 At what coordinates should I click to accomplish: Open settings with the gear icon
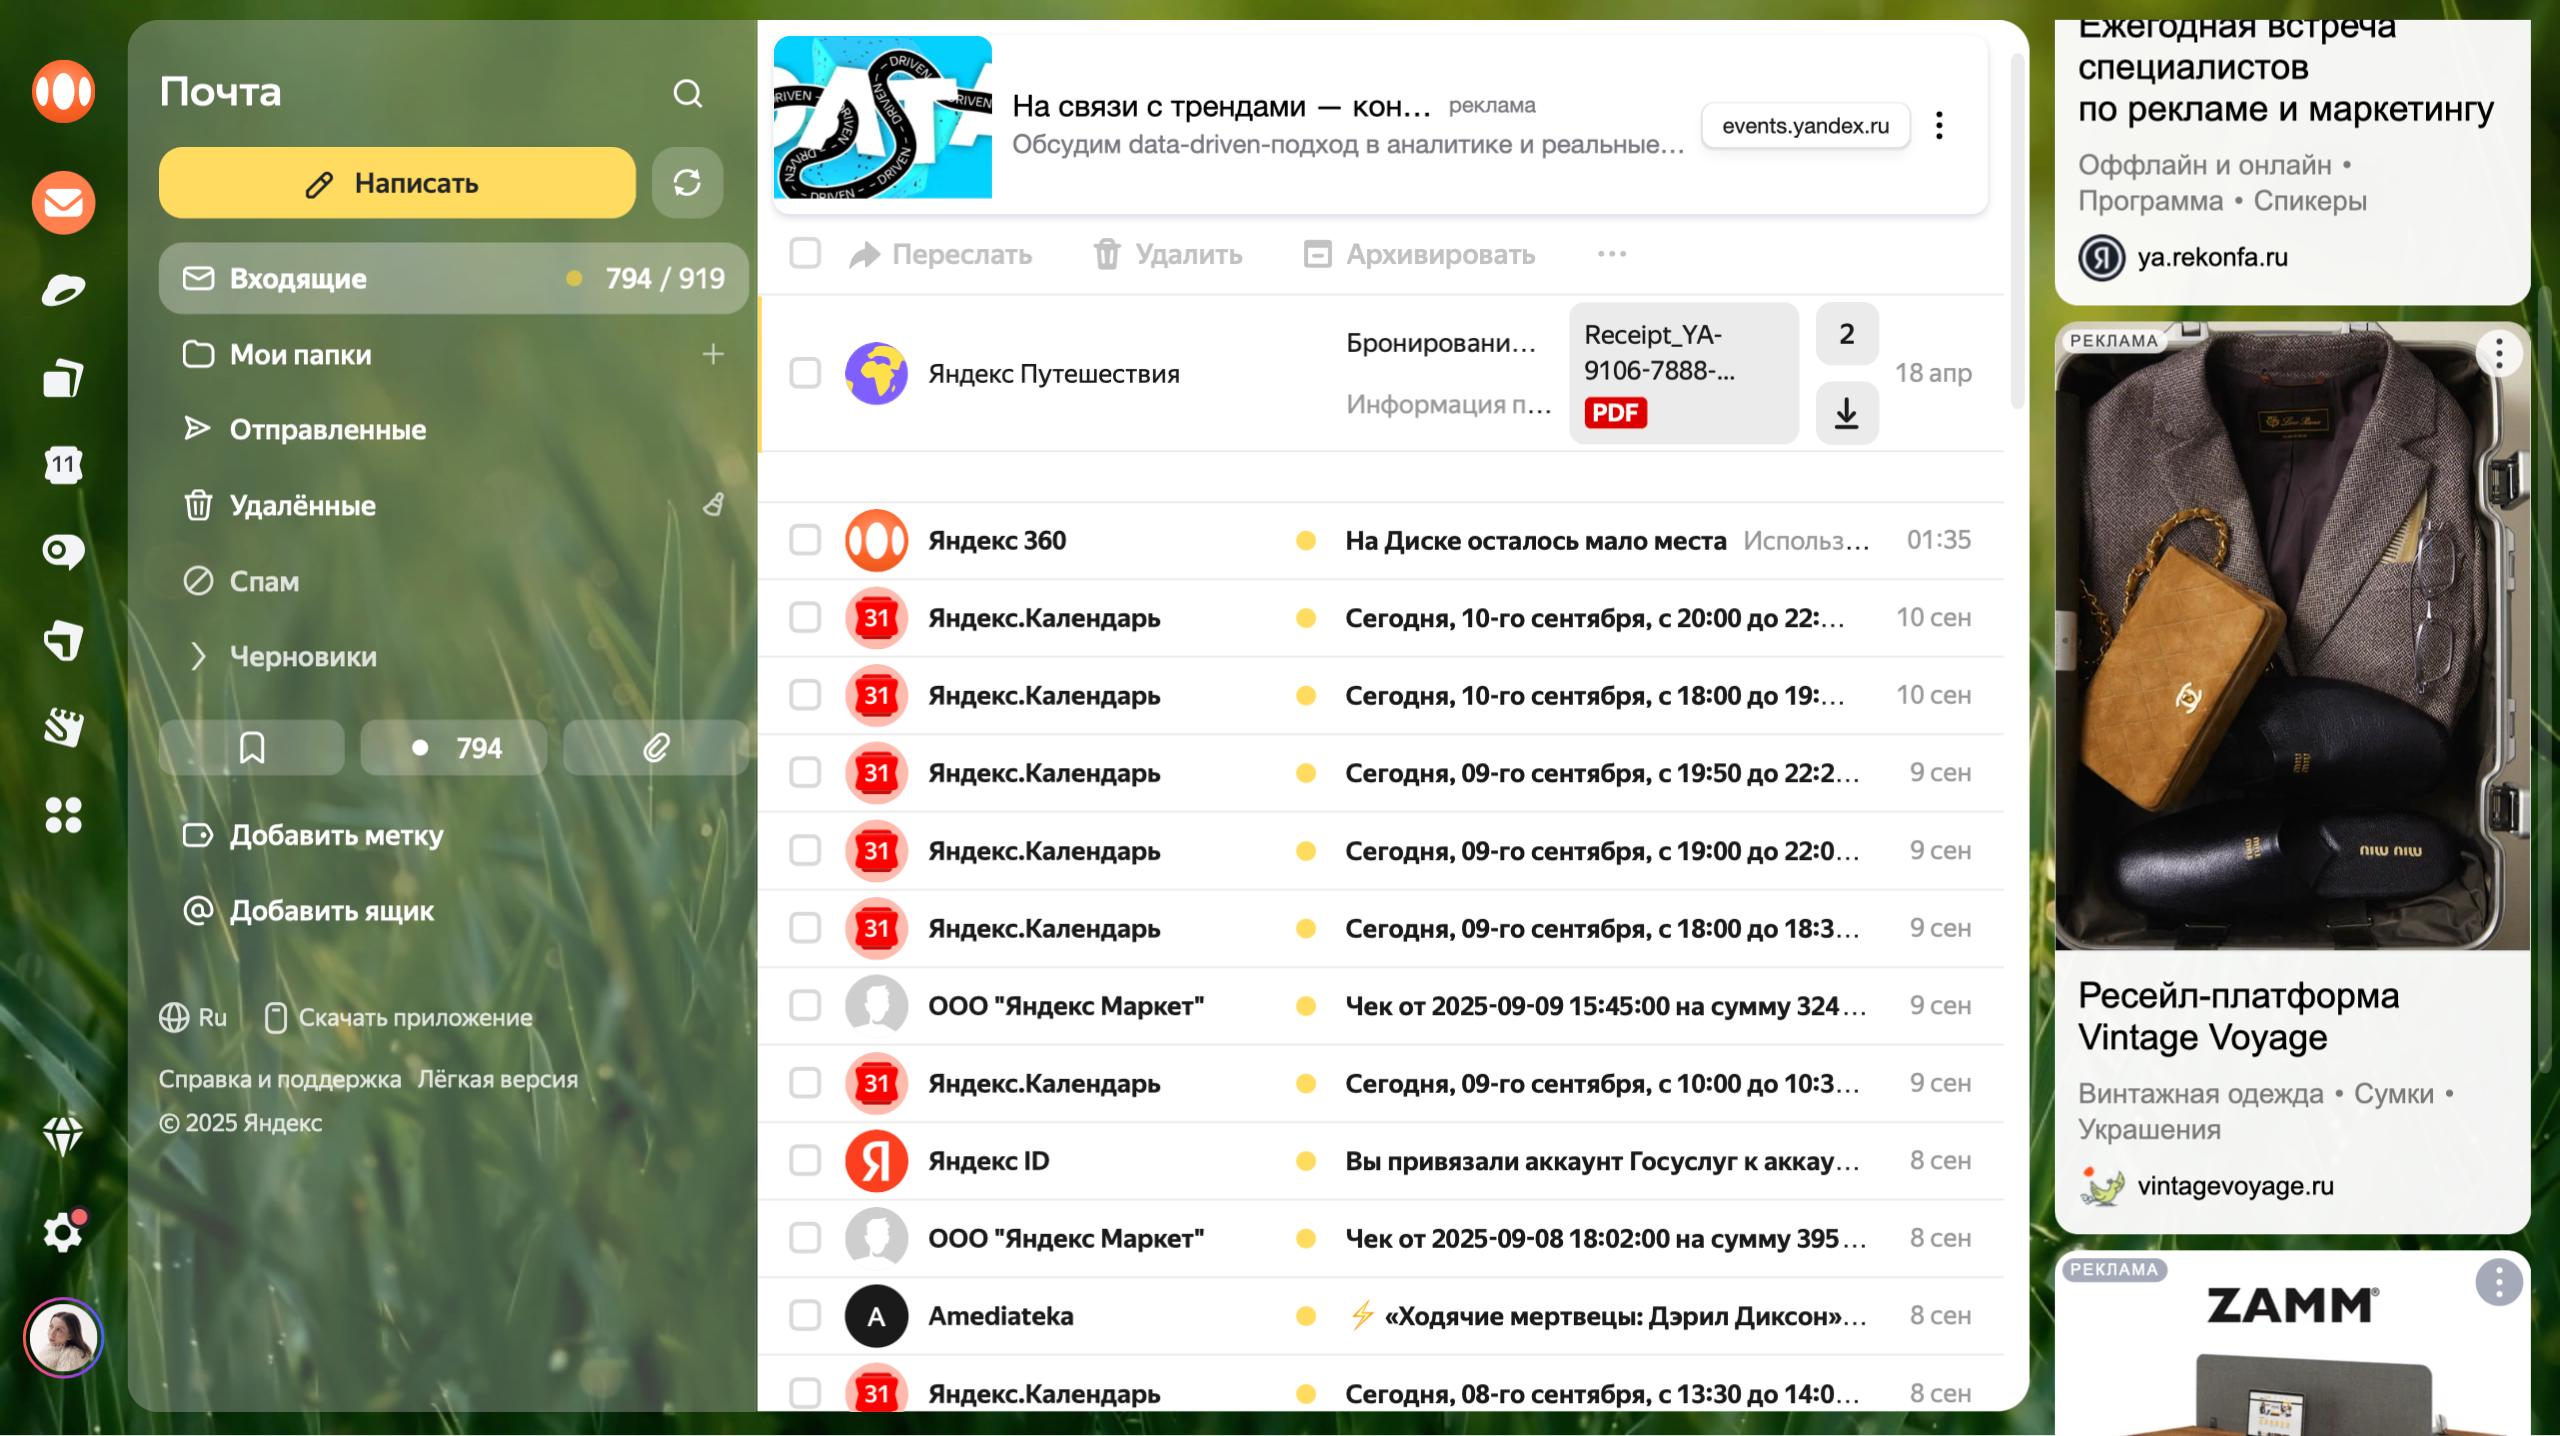[63, 1233]
